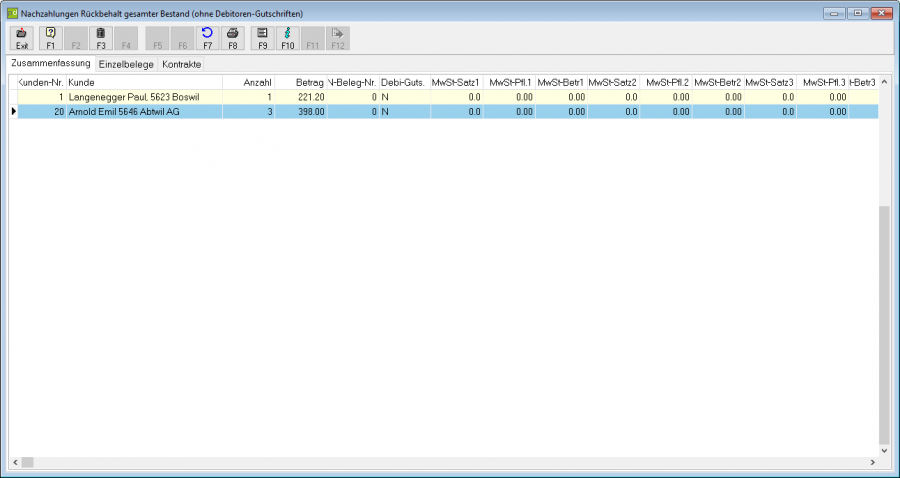Screen dimensions: 900x478
Task: Click the greyed F2 toolbar button
Action: coord(76,38)
